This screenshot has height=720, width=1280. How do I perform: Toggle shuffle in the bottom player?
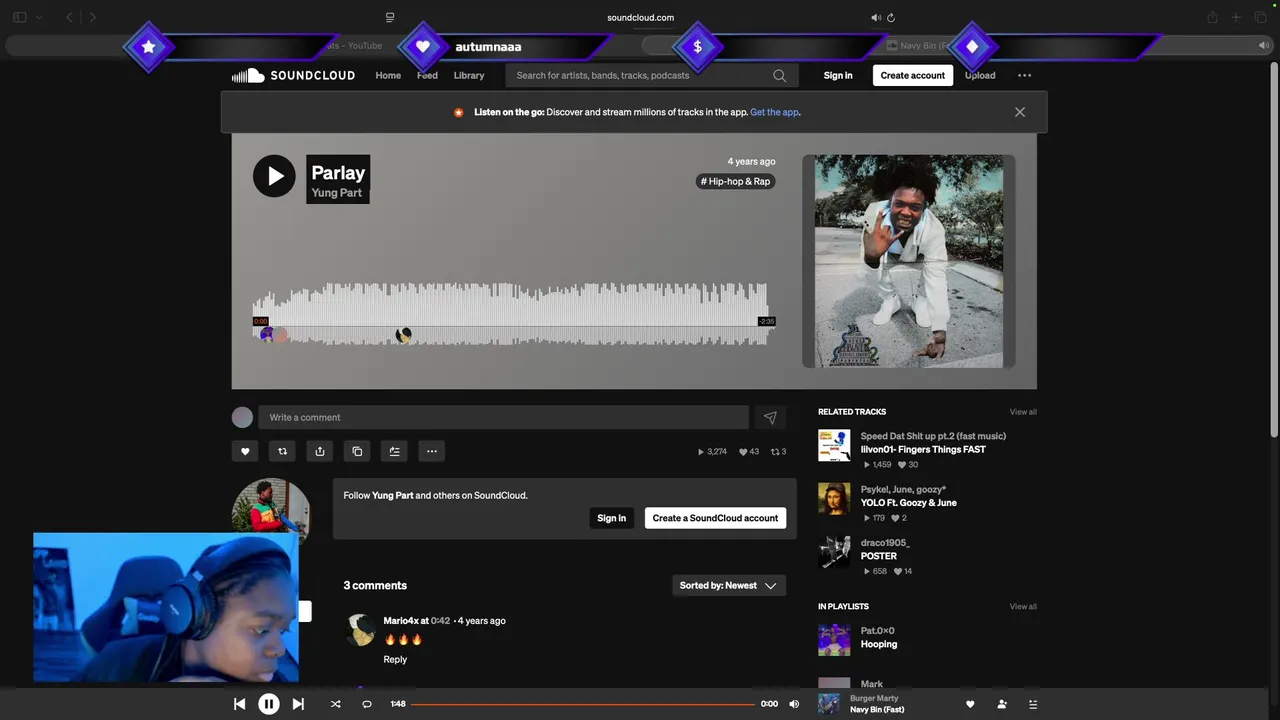point(336,704)
